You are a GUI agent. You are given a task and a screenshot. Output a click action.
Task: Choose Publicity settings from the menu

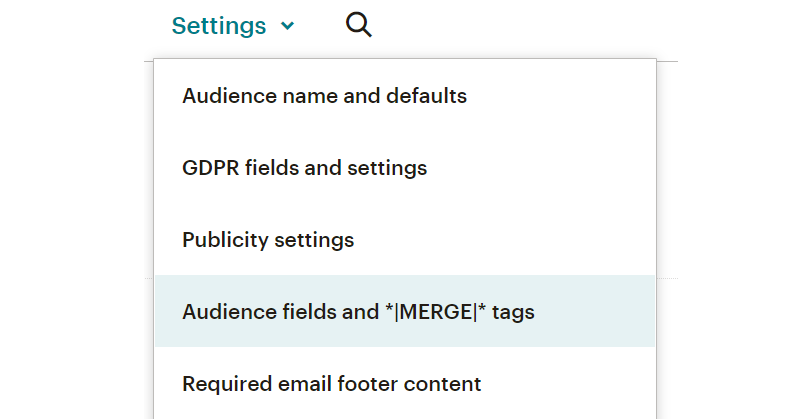pyautogui.click(x=268, y=240)
